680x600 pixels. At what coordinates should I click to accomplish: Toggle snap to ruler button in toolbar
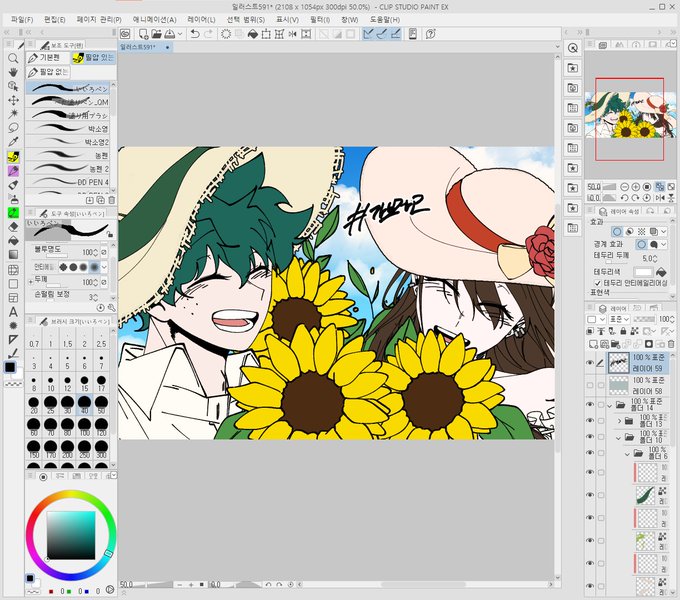coord(368,34)
